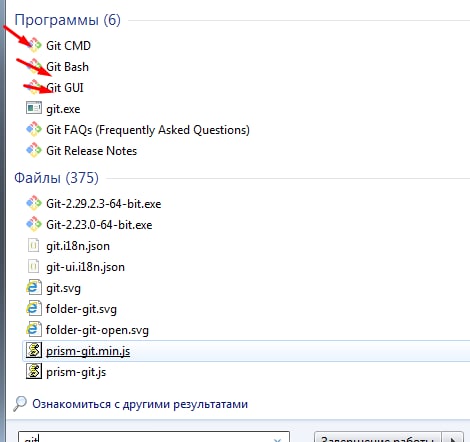Click the Git Bash program icon
470x442 pixels.
tap(34, 67)
